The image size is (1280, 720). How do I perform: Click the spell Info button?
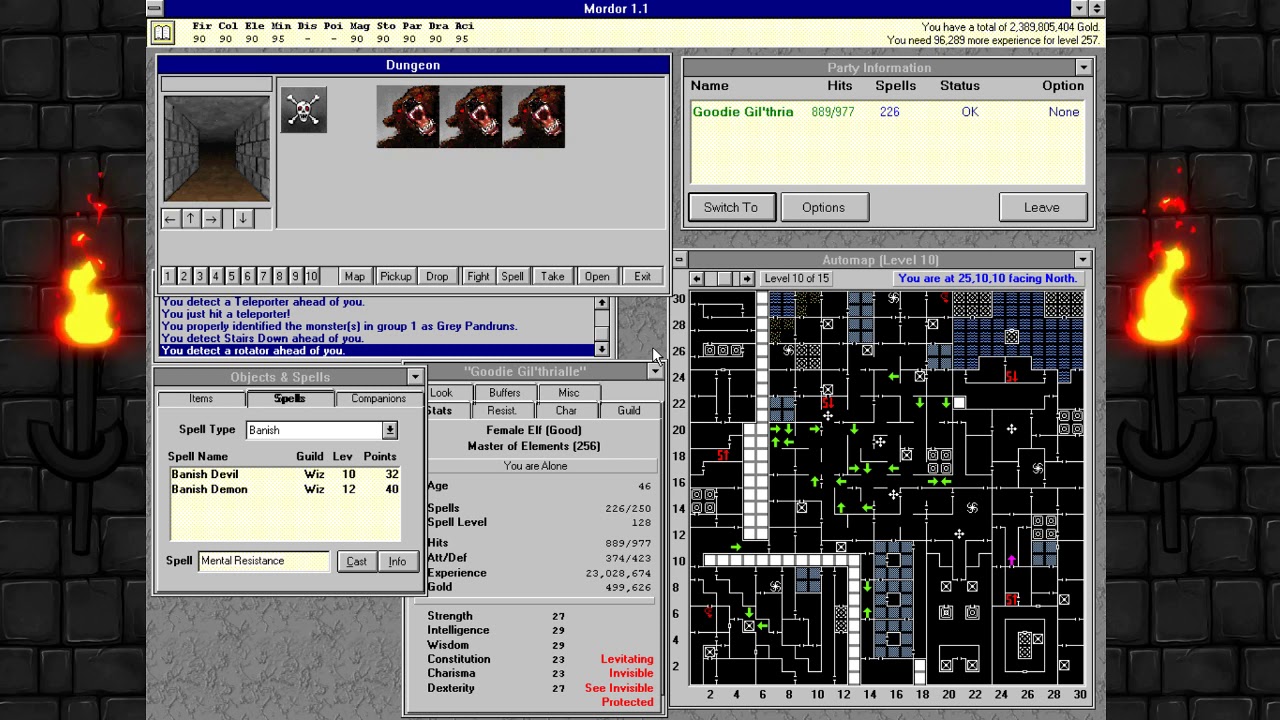point(397,561)
